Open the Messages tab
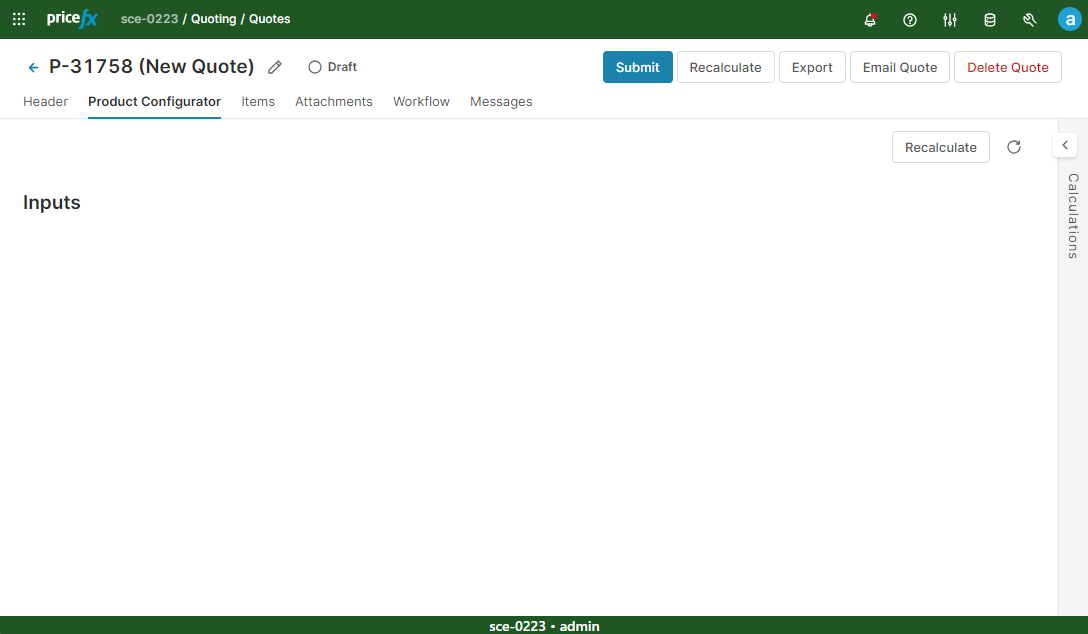This screenshot has width=1088, height=634. [x=501, y=101]
